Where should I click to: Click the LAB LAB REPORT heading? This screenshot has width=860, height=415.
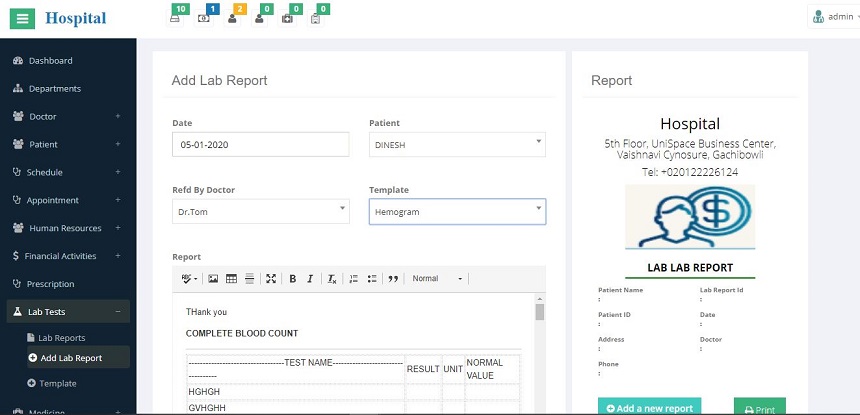[x=690, y=268]
